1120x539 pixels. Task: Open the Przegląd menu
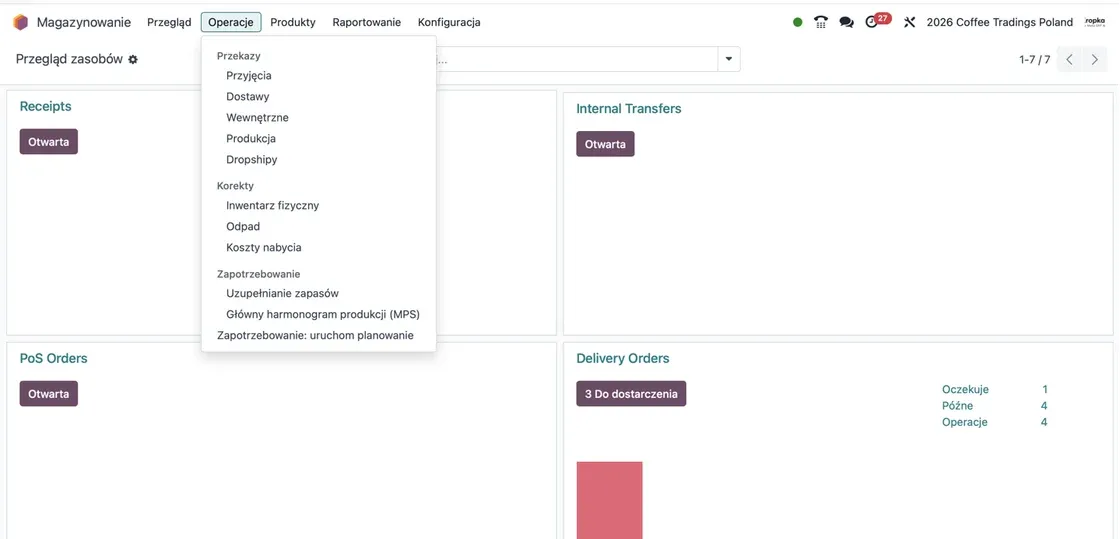[169, 22]
